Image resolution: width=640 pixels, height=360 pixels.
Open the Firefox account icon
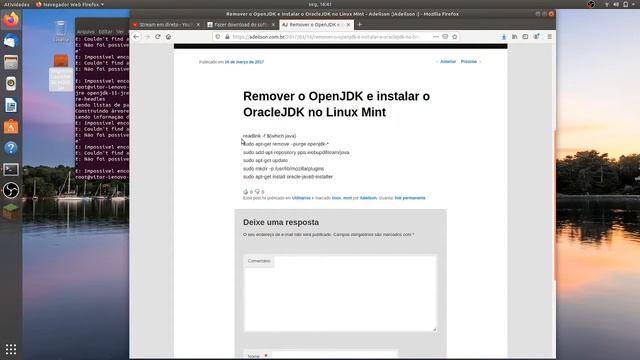click(537, 37)
